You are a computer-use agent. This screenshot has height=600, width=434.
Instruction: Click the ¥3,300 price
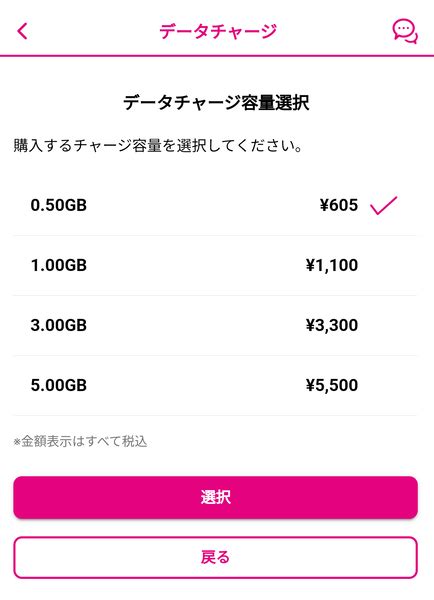pyautogui.click(x=332, y=326)
